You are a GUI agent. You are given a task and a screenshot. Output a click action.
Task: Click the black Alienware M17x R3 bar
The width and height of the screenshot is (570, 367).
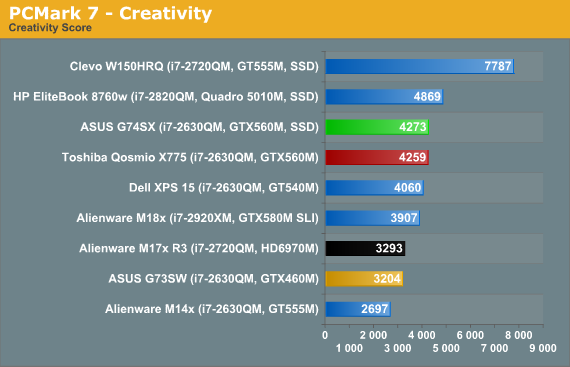[x=365, y=249]
